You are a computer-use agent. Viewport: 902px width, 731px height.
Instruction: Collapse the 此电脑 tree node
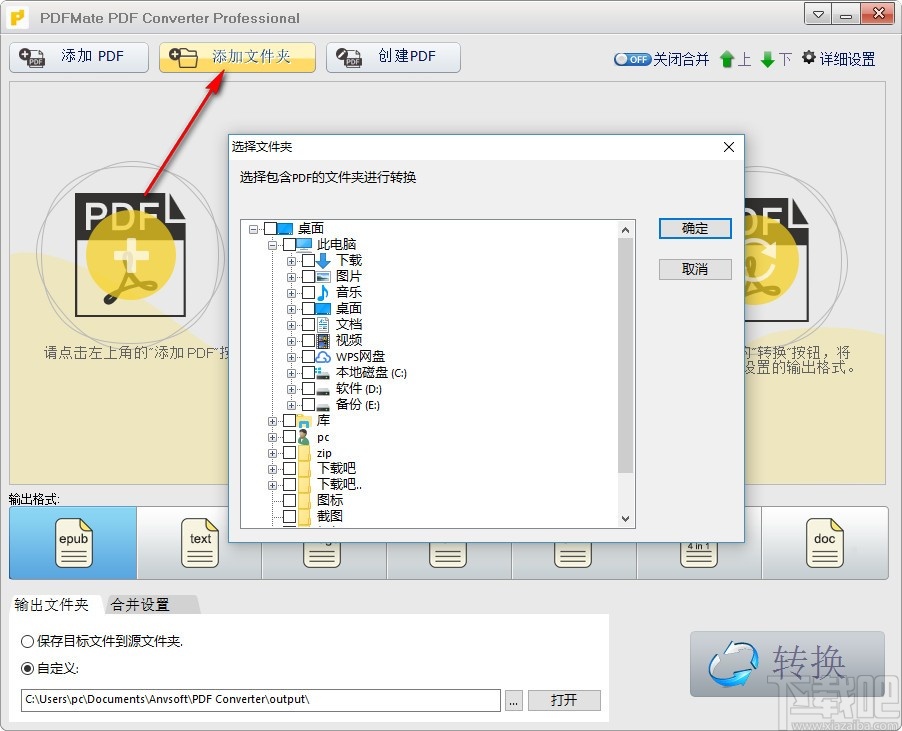[x=272, y=245]
